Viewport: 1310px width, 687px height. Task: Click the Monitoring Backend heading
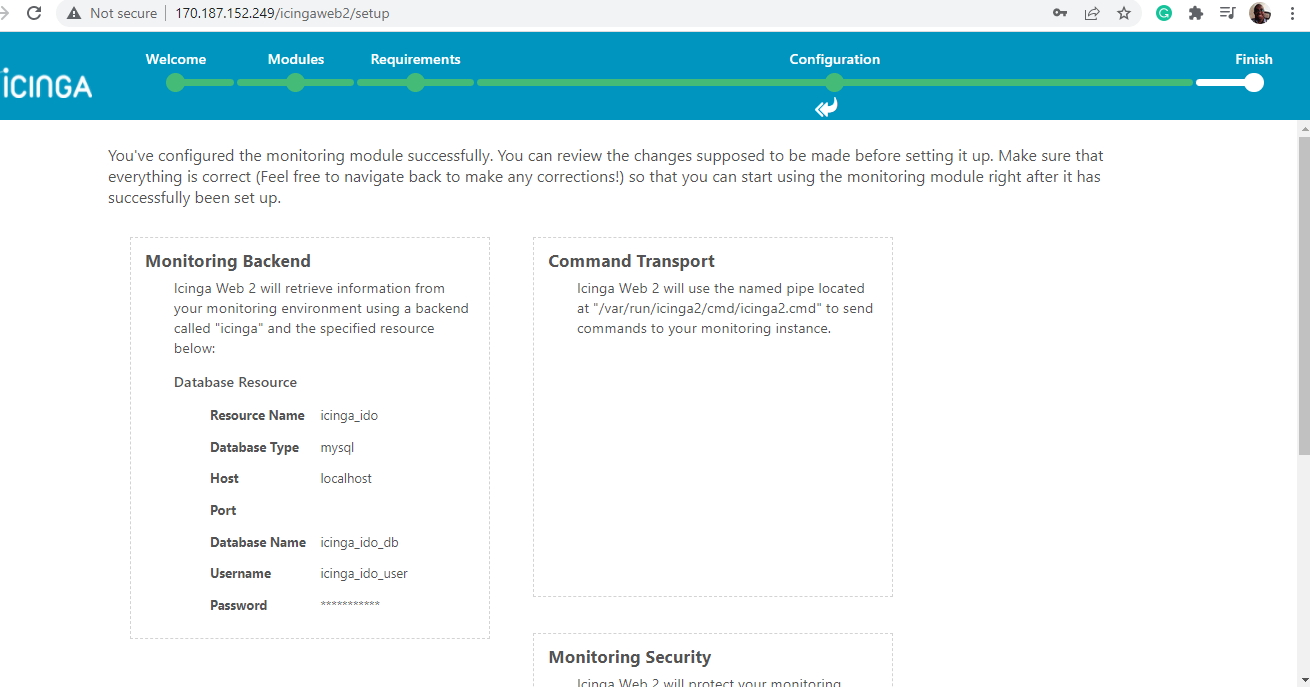[x=228, y=261]
